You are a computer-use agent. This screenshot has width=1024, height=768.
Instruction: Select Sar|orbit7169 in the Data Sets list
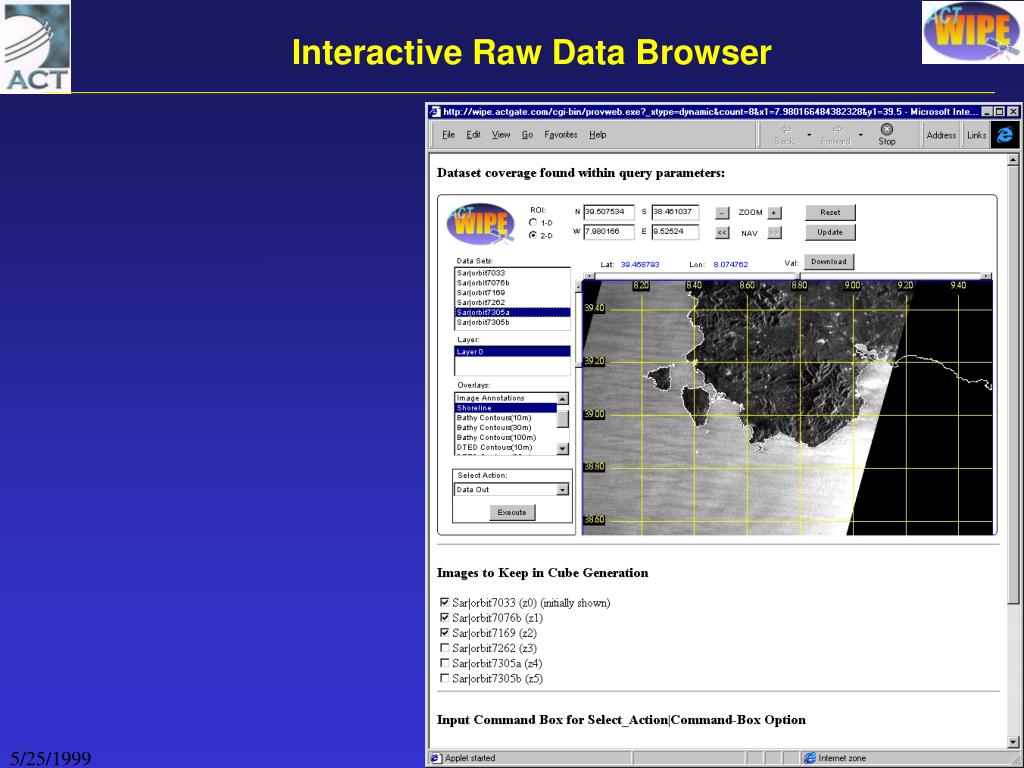coord(512,293)
